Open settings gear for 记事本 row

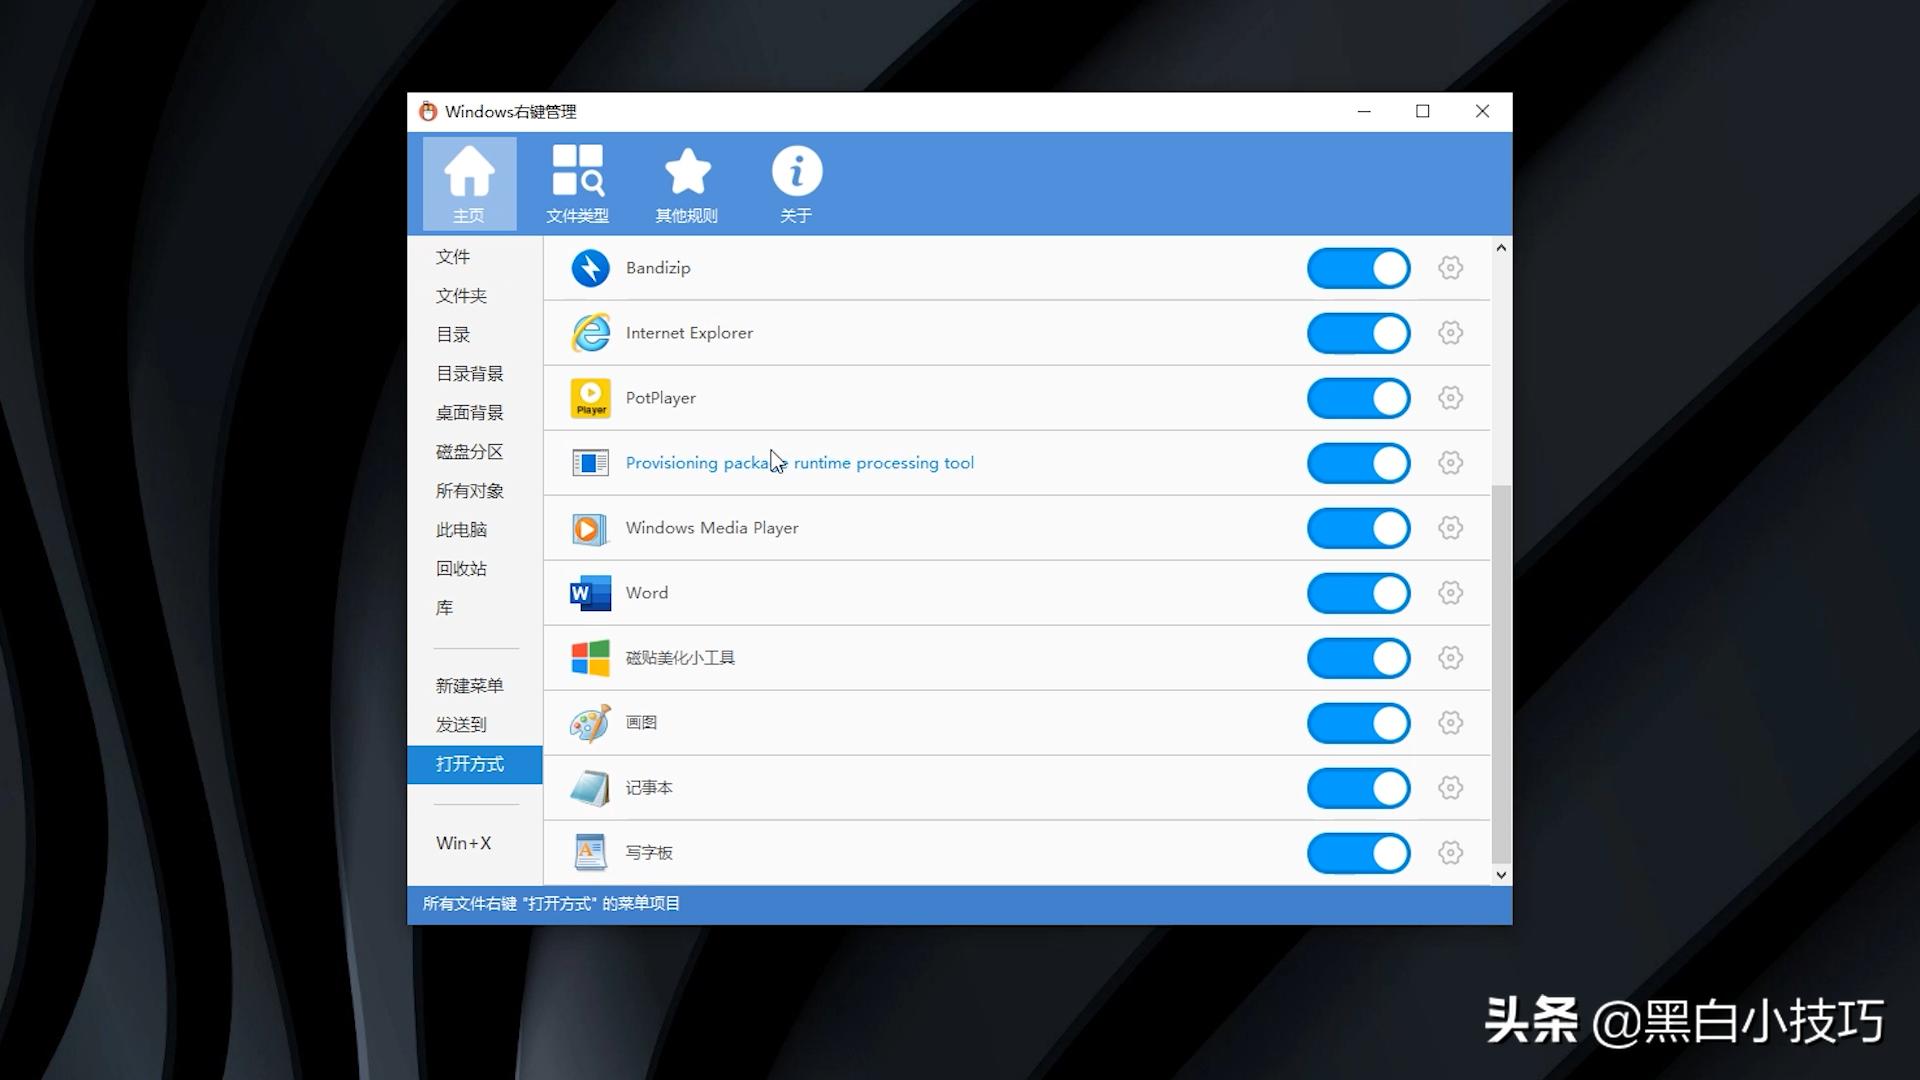1450,788
